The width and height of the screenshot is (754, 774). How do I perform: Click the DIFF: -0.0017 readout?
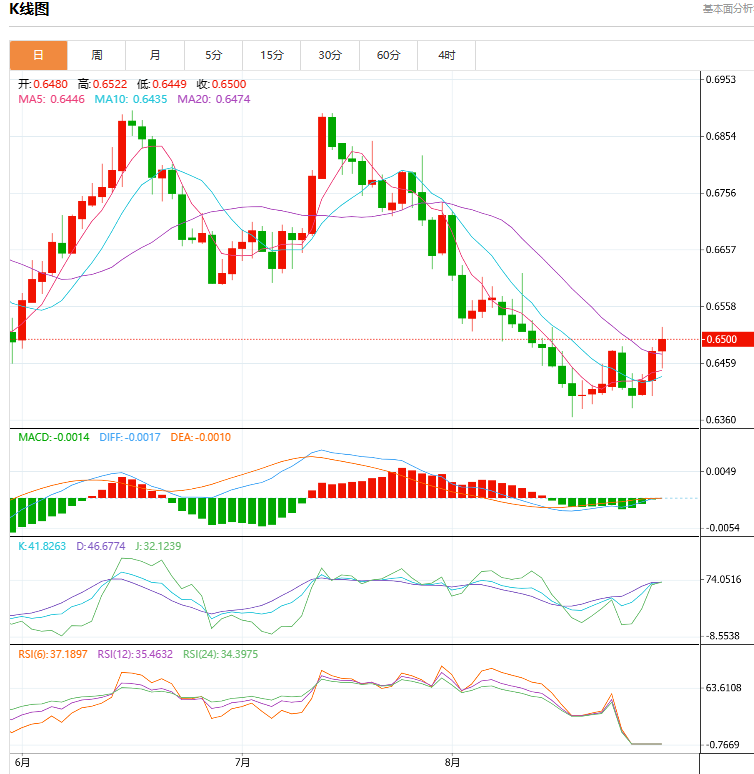coord(130,437)
